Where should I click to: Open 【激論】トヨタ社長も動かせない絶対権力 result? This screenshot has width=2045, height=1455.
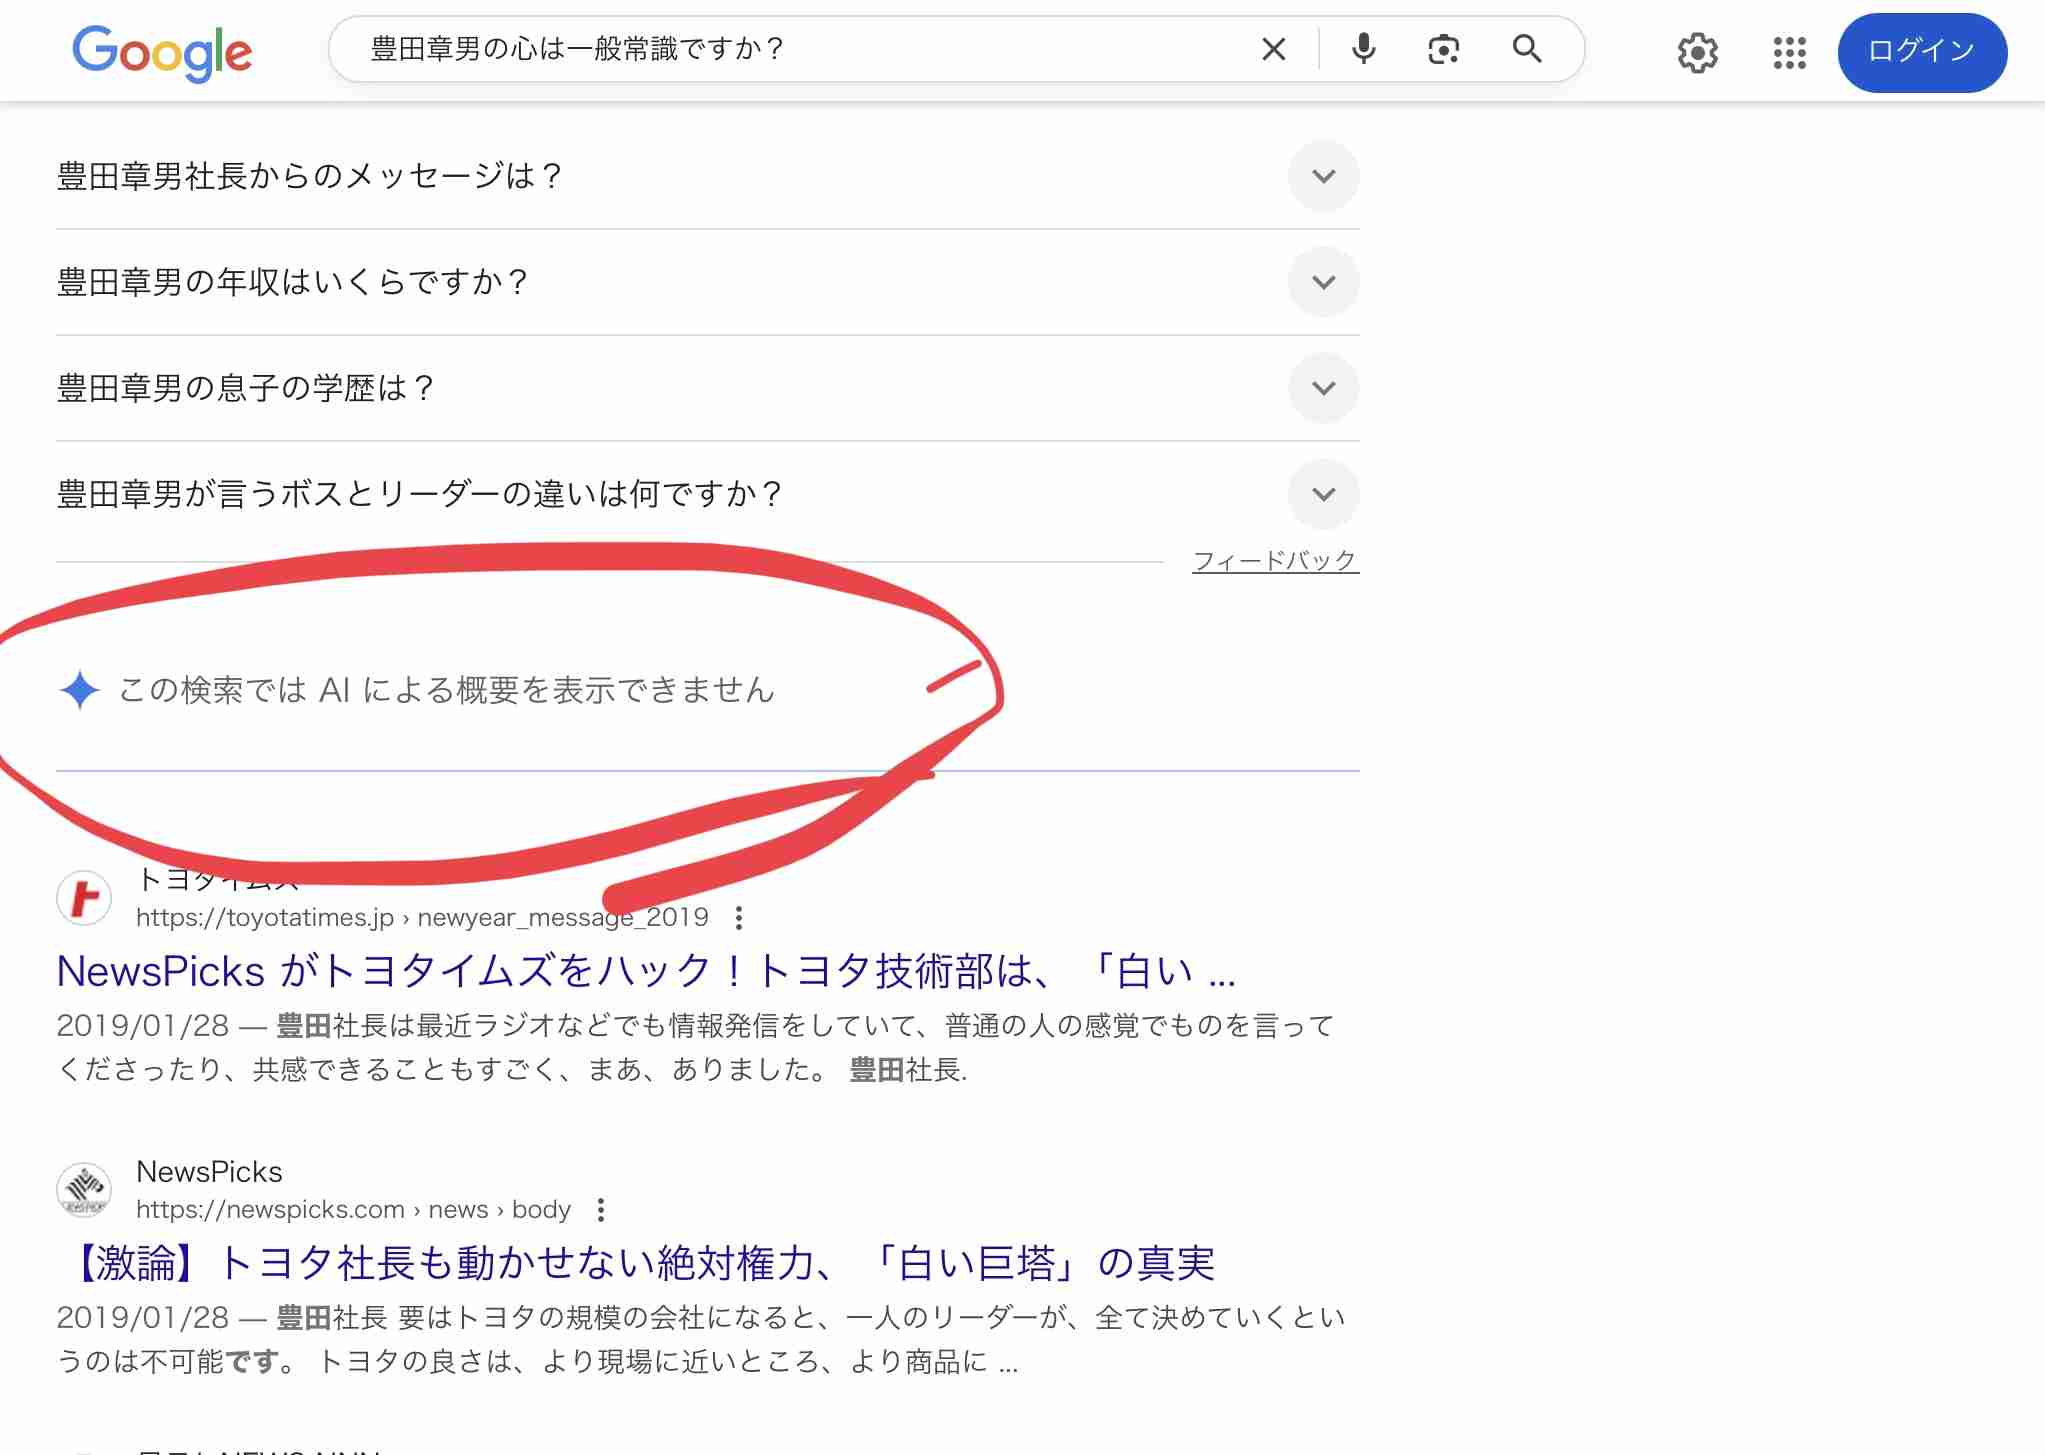point(635,1263)
